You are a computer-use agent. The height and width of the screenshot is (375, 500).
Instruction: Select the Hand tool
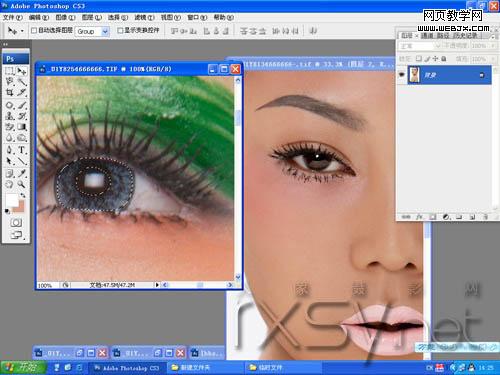pyautogui.click(x=10, y=184)
